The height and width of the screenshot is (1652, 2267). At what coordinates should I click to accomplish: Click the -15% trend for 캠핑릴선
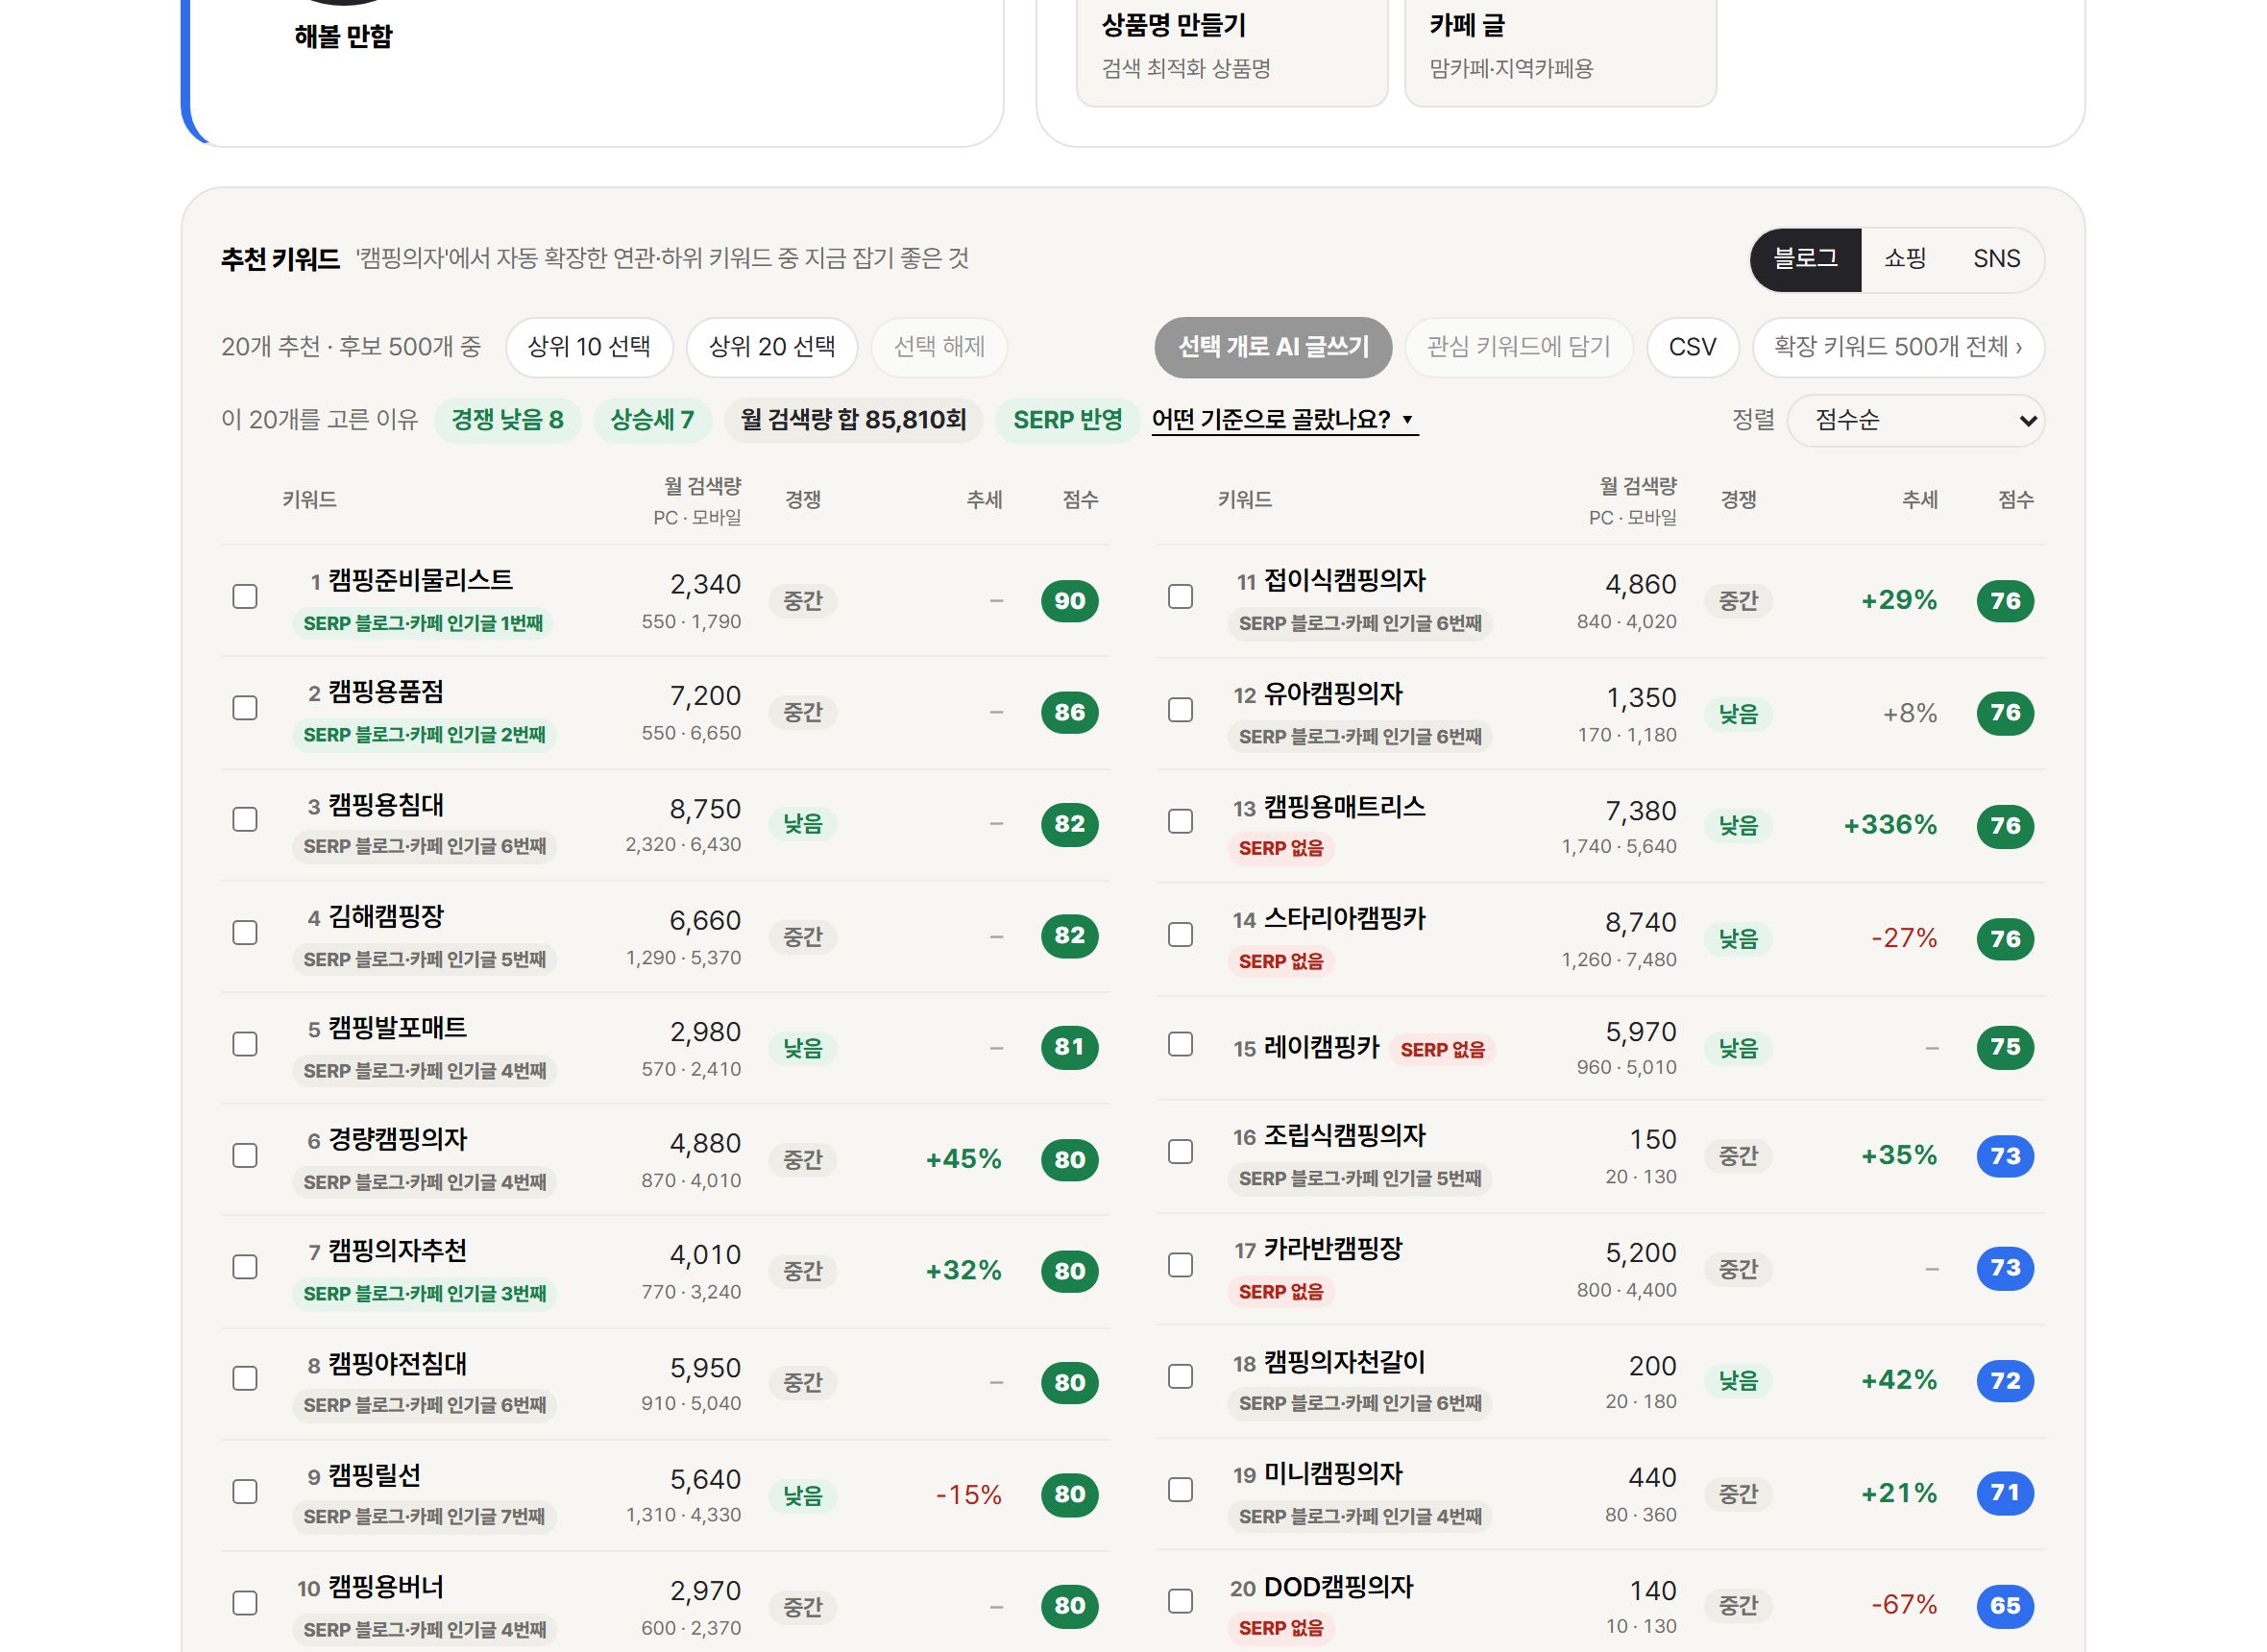pyautogui.click(x=968, y=1495)
